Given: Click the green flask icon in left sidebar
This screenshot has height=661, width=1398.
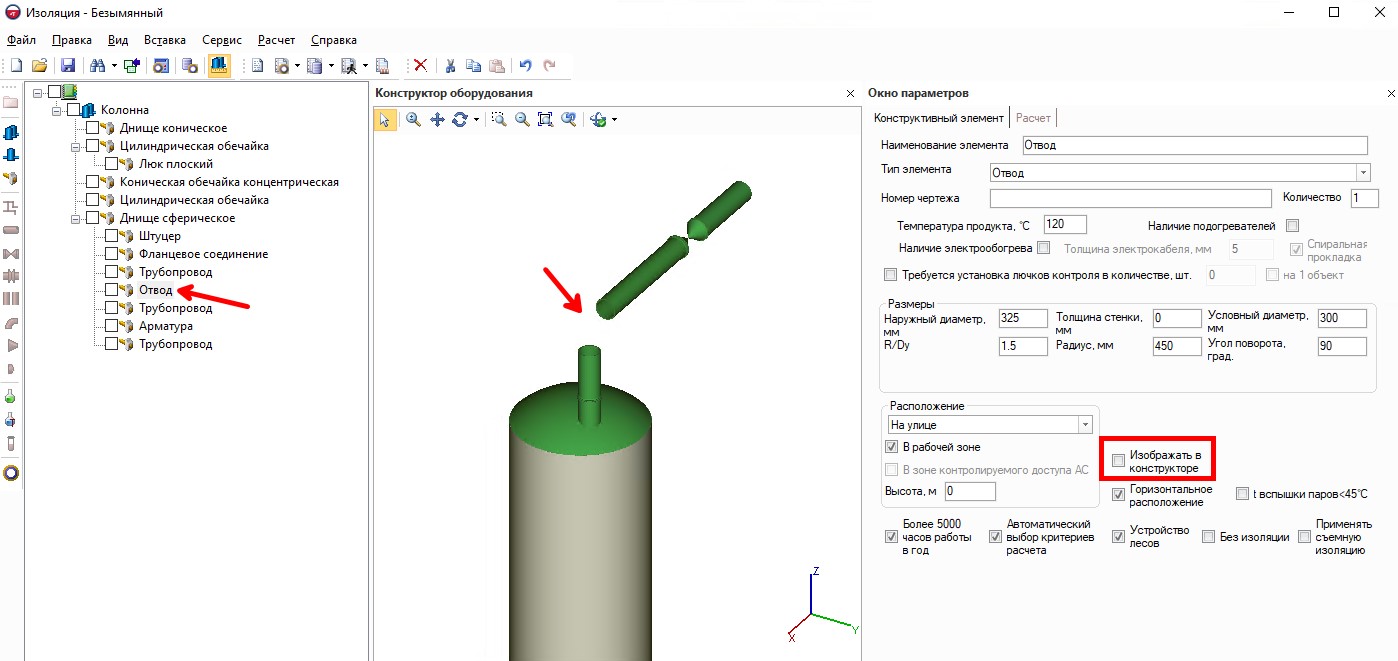Looking at the screenshot, I should (x=11, y=397).
